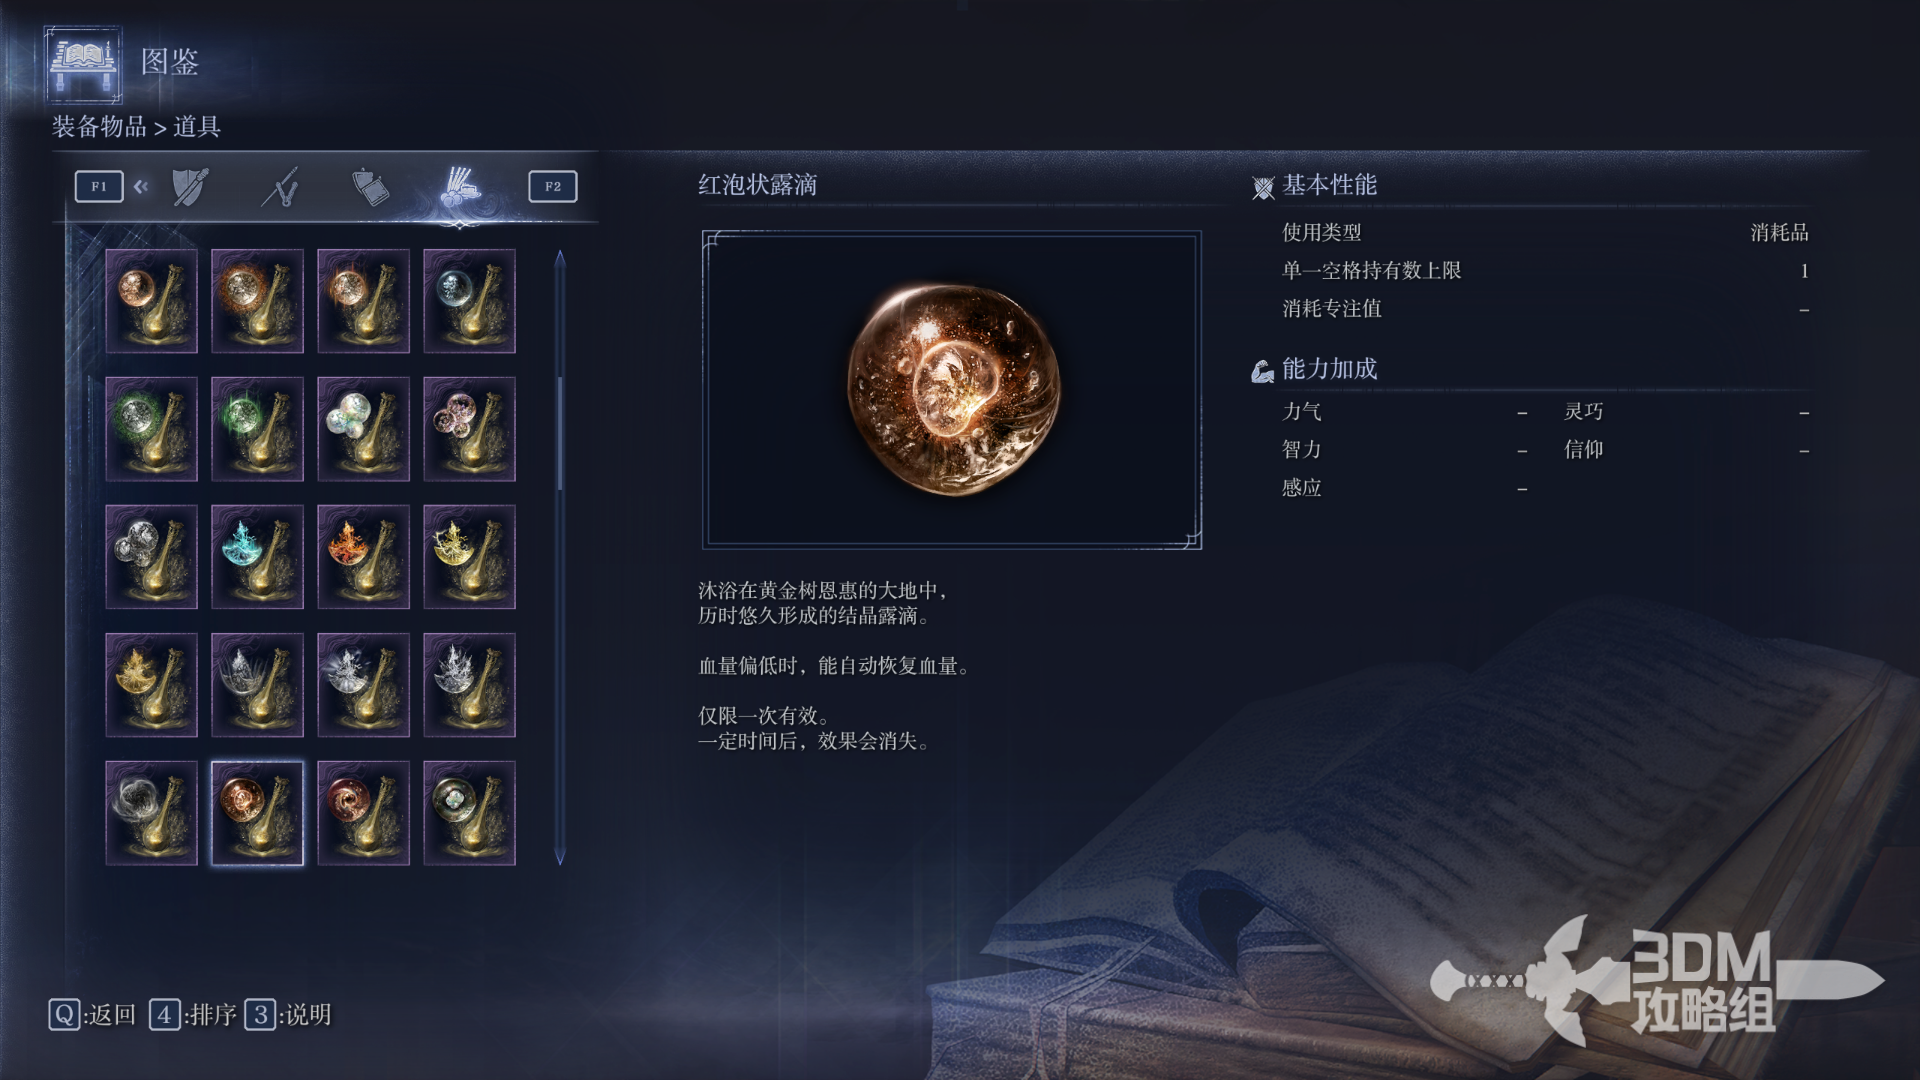Select the weapons and shield category tab
The height and width of the screenshot is (1080, 1920).
click(x=190, y=187)
